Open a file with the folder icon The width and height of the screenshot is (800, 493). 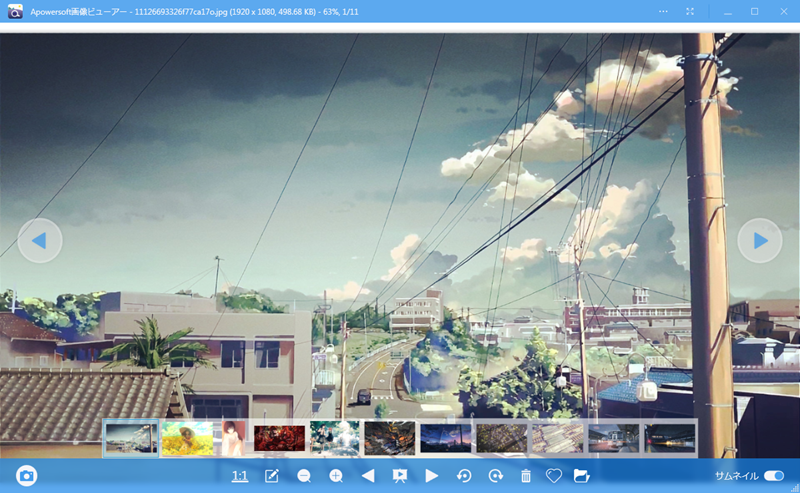[582, 476]
